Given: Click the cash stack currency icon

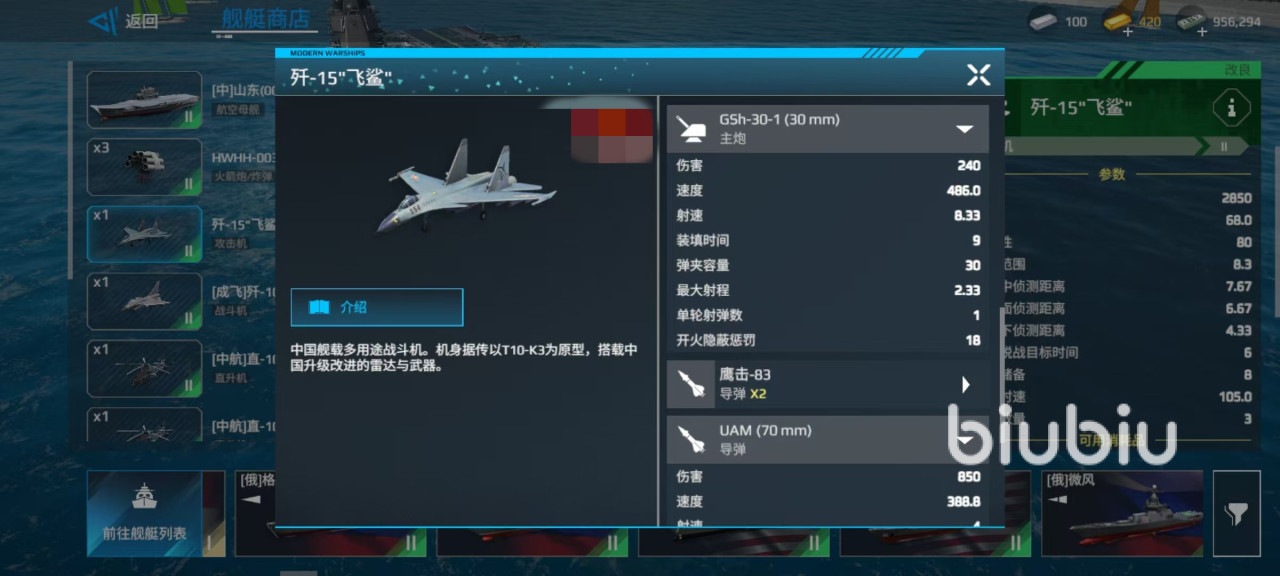Looking at the screenshot, I should coord(1189,20).
